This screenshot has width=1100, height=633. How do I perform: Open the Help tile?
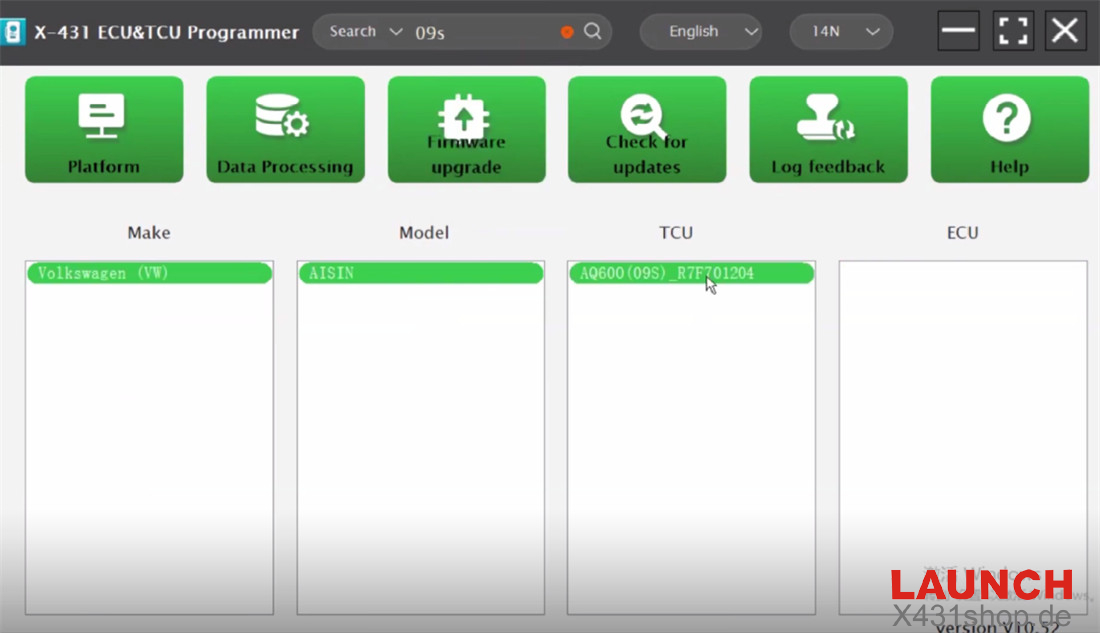coord(1009,130)
